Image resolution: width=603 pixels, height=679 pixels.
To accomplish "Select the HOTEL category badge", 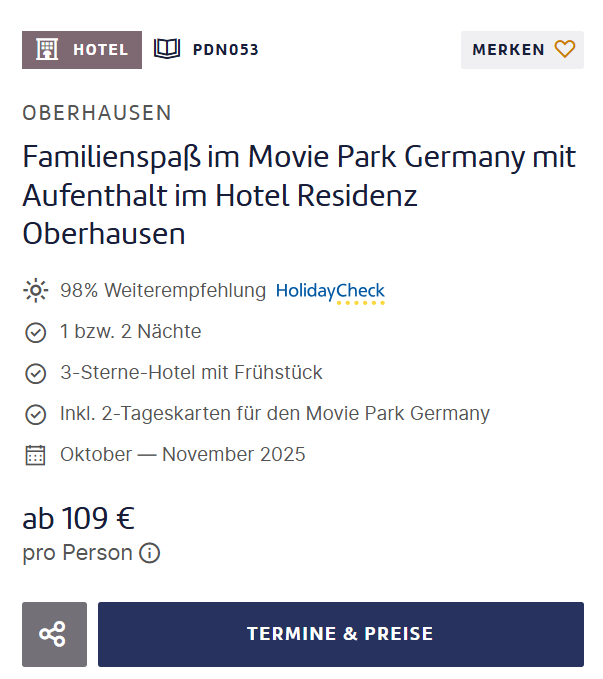I will [x=82, y=50].
